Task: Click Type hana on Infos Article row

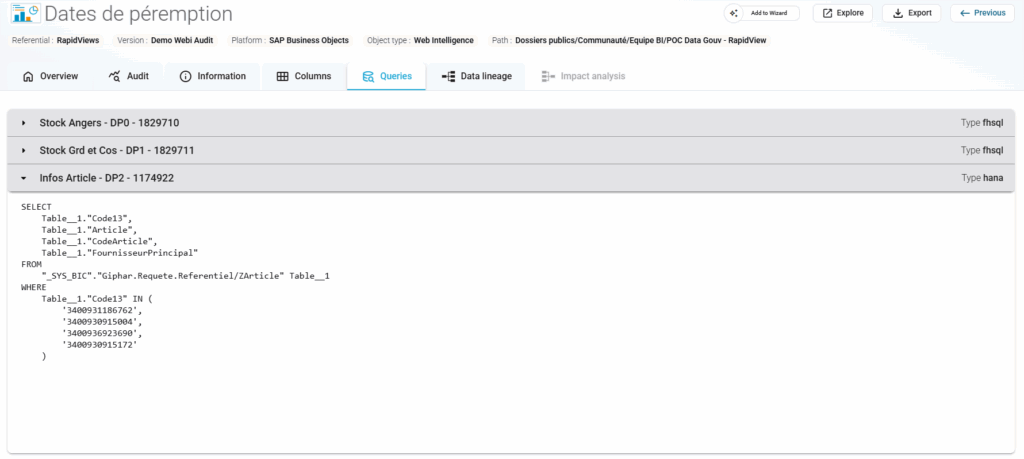Action: click(x=982, y=178)
